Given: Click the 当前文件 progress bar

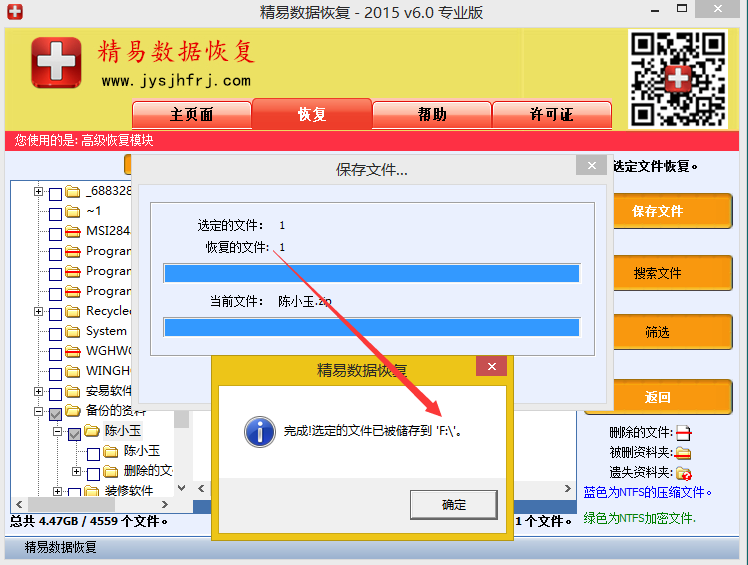Looking at the screenshot, I should (x=372, y=327).
